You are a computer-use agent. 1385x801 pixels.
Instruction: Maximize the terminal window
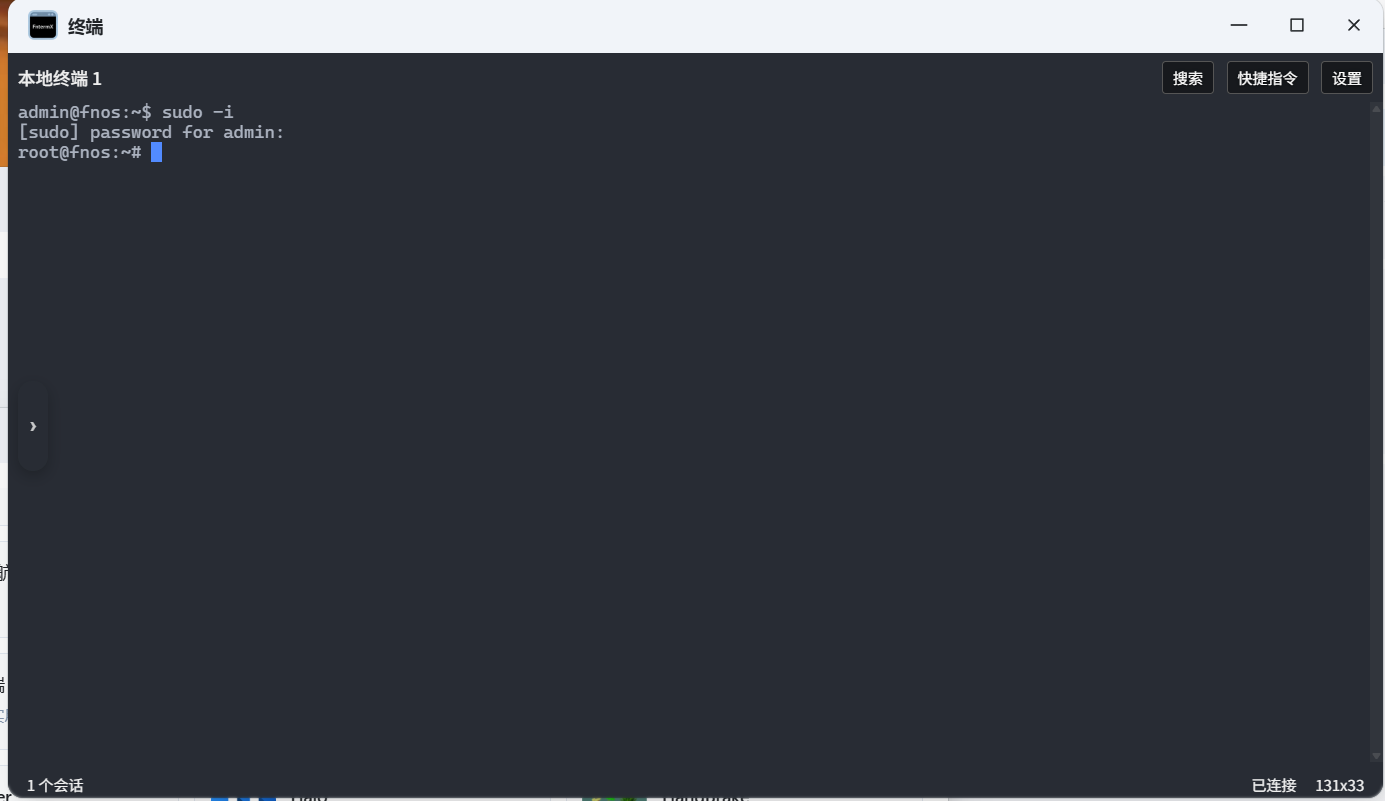pos(1297,26)
